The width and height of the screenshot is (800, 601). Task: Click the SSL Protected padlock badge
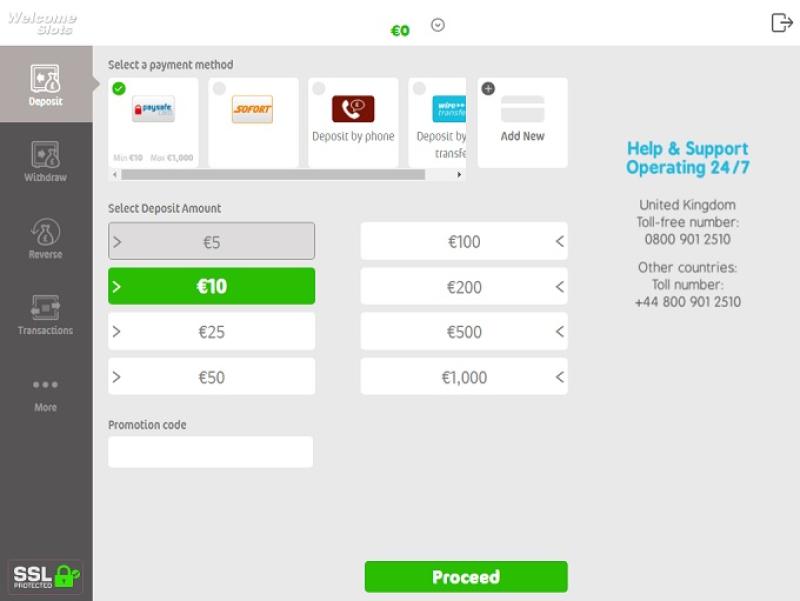[x=46, y=575]
